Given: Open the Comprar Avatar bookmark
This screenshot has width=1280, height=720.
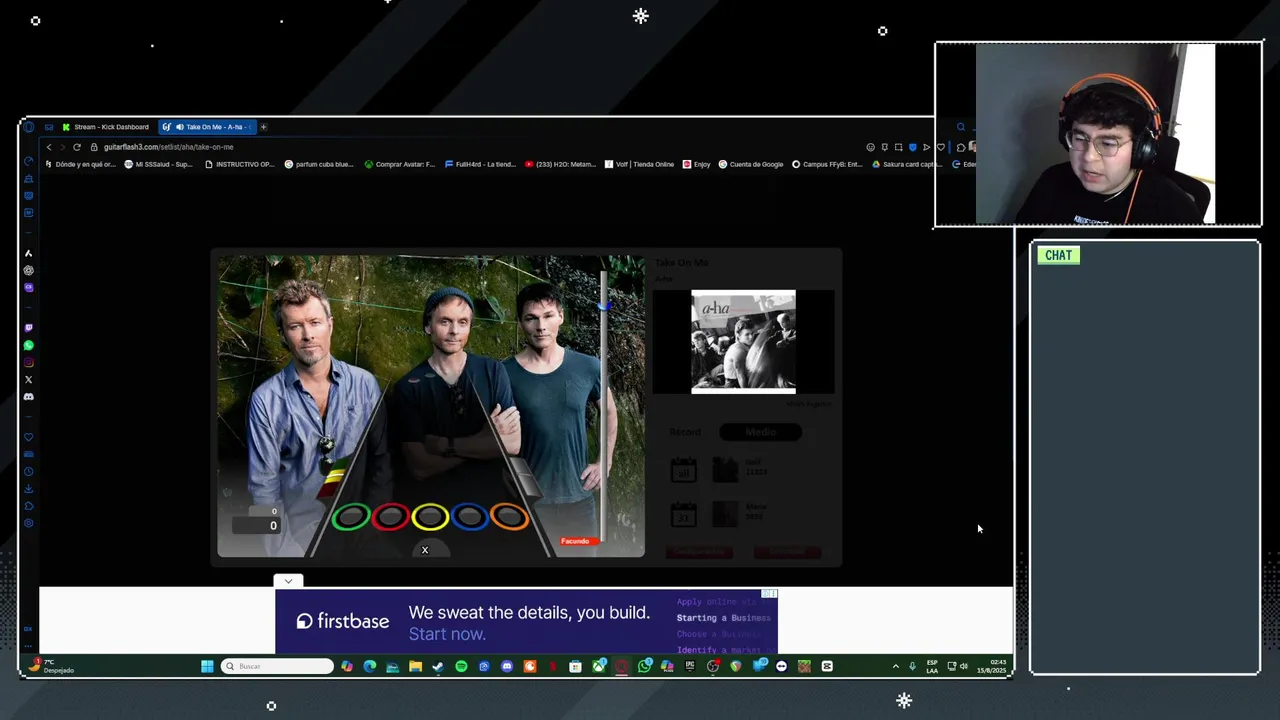Looking at the screenshot, I should 400,164.
